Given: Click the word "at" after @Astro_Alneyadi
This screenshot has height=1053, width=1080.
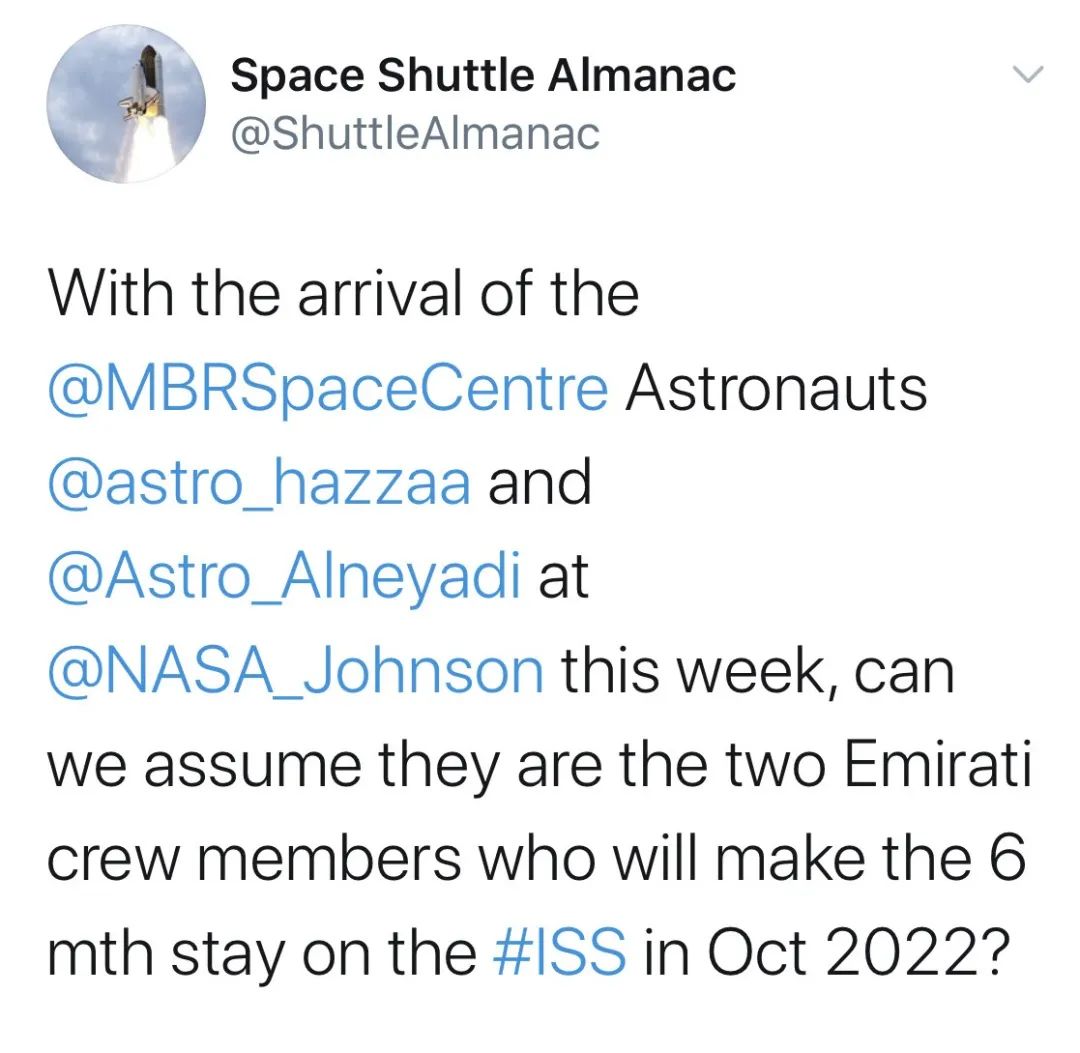Looking at the screenshot, I should pos(564,578).
